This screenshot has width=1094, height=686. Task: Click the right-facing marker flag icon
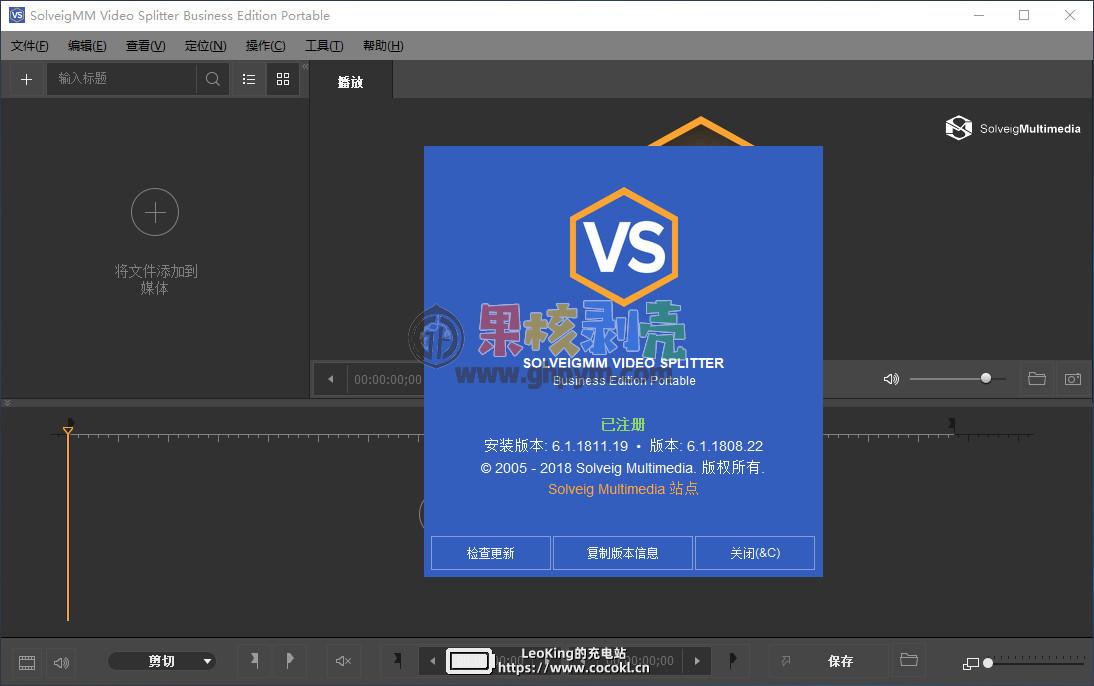[x=290, y=659]
